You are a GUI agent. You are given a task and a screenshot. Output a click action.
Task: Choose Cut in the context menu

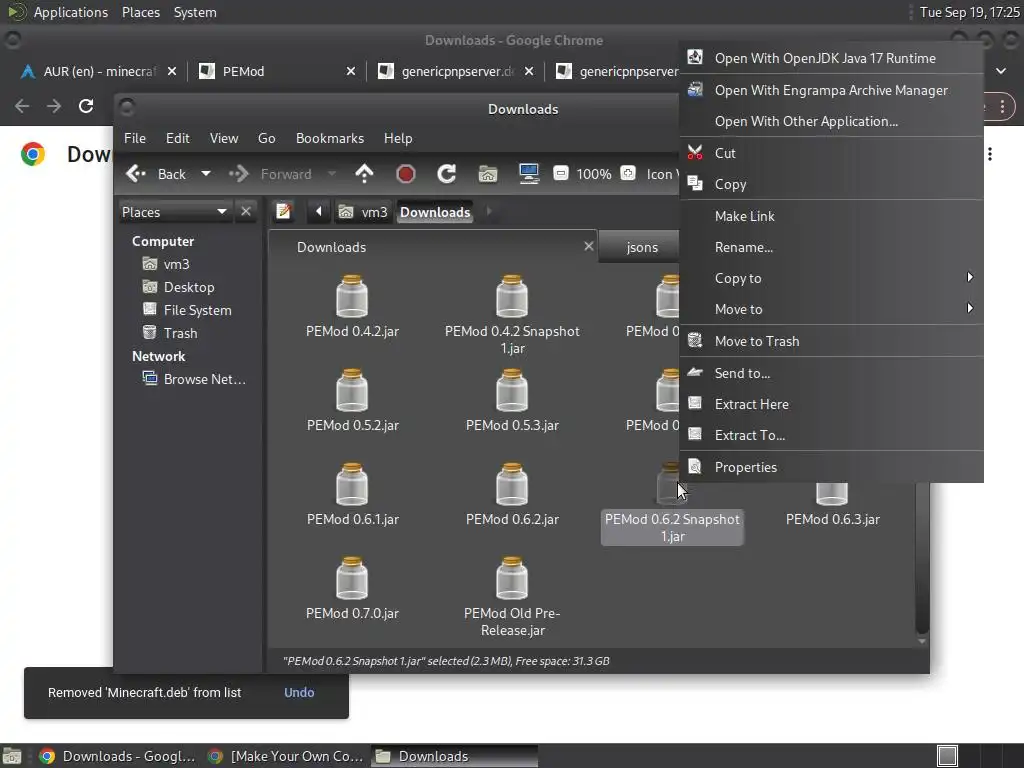pyautogui.click(x=831, y=153)
